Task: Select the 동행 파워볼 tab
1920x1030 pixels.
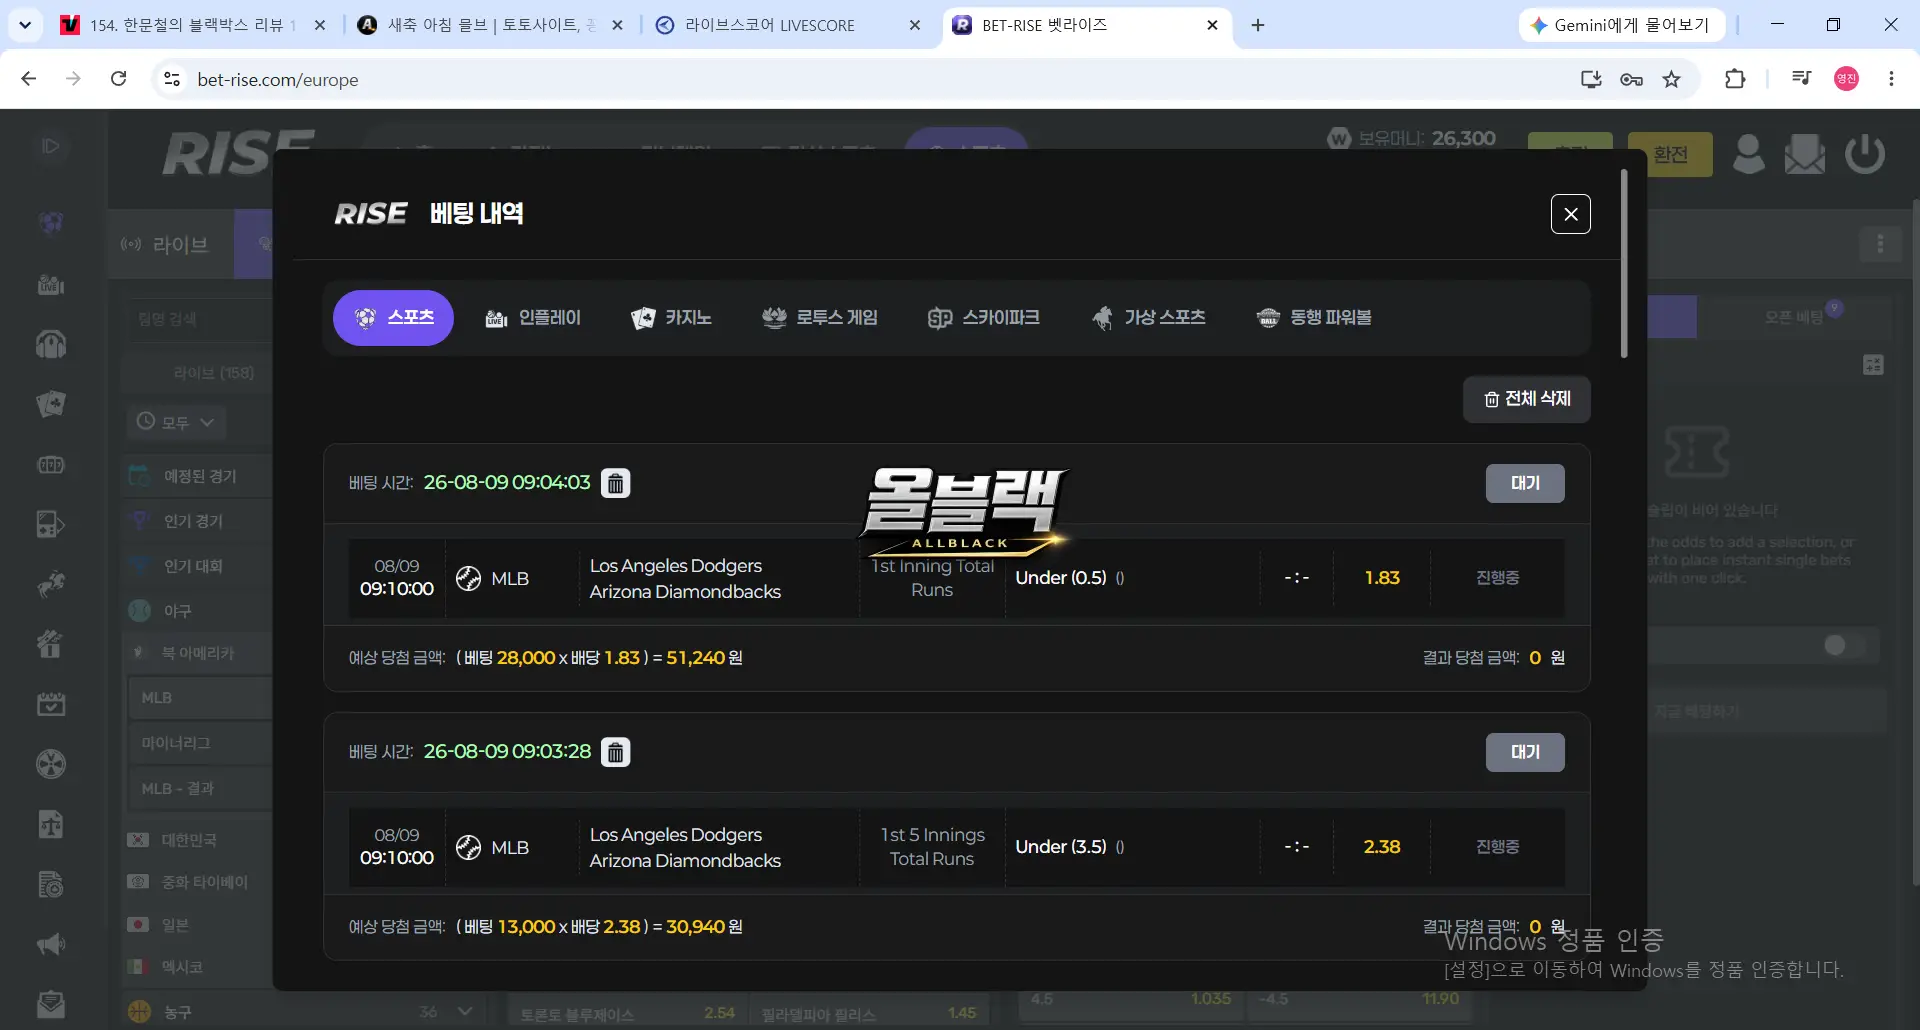Action: (x=1314, y=318)
